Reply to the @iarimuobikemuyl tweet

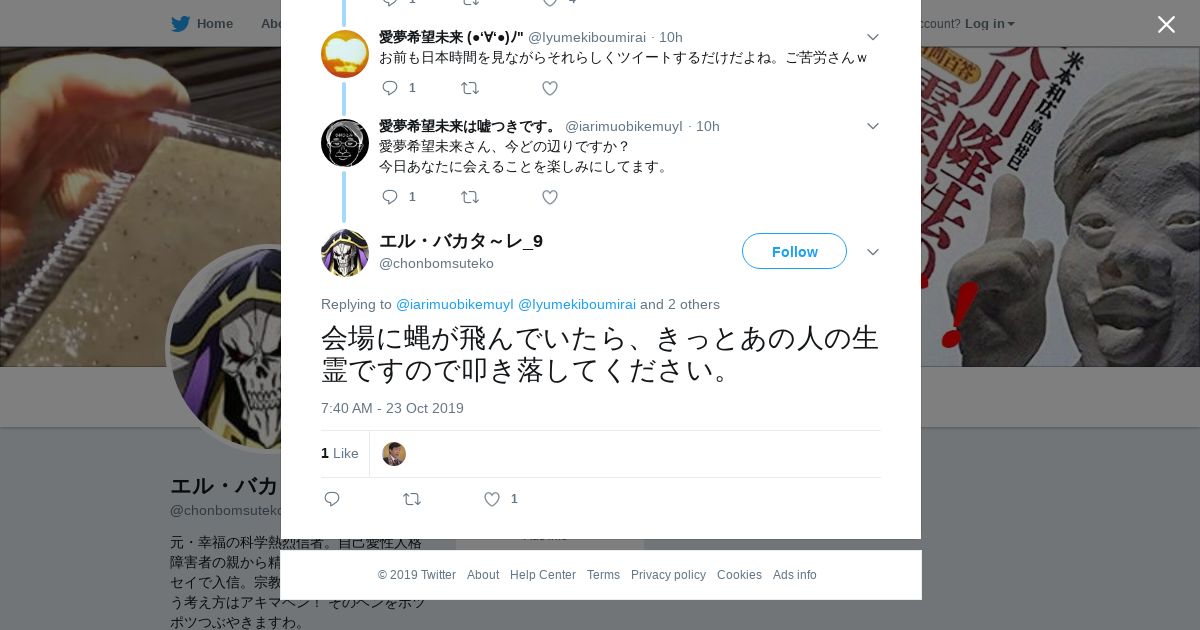pyautogui.click(x=390, y=197)
